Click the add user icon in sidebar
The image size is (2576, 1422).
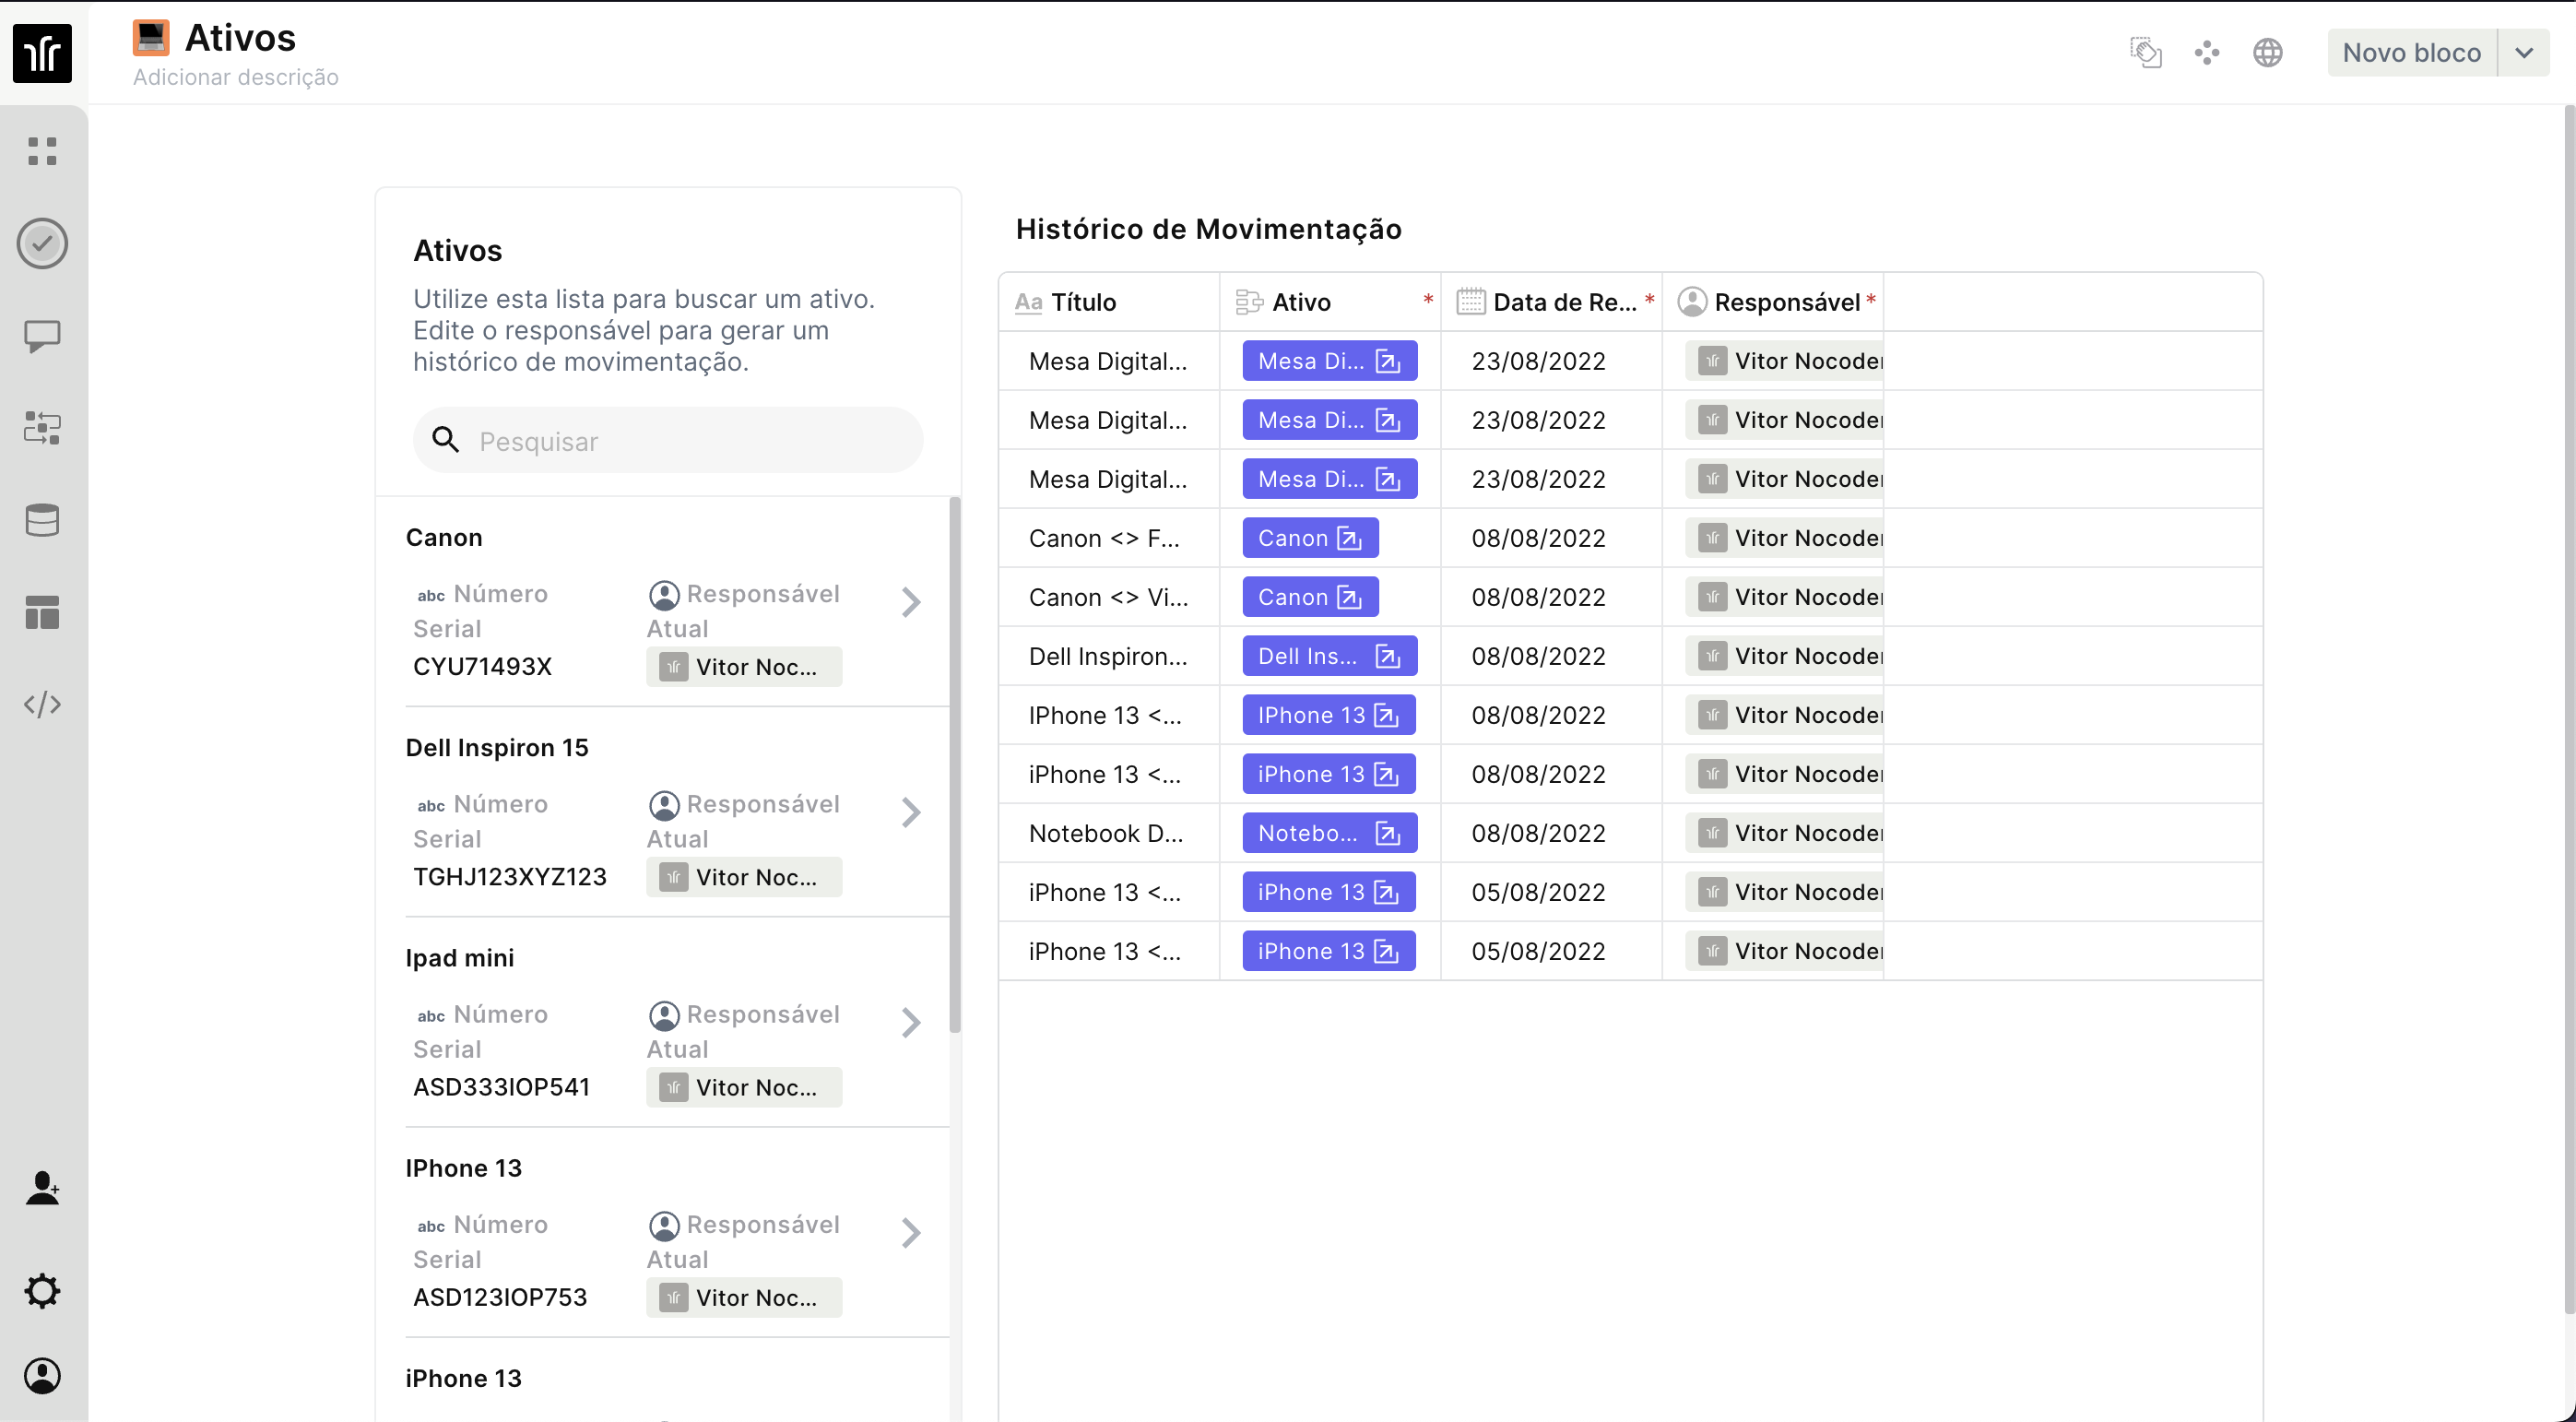point(42,1188)
